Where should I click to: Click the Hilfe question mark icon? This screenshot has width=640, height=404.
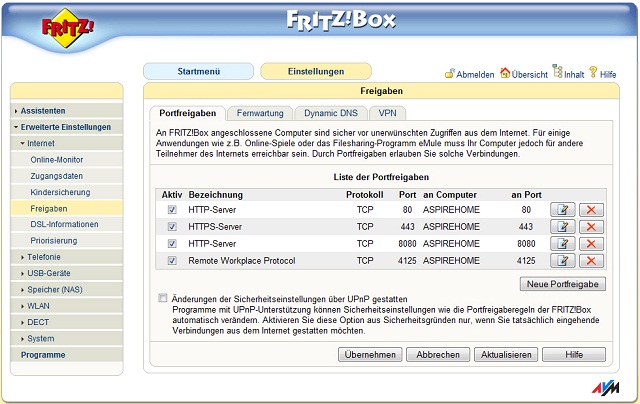[x=593, y=73]
